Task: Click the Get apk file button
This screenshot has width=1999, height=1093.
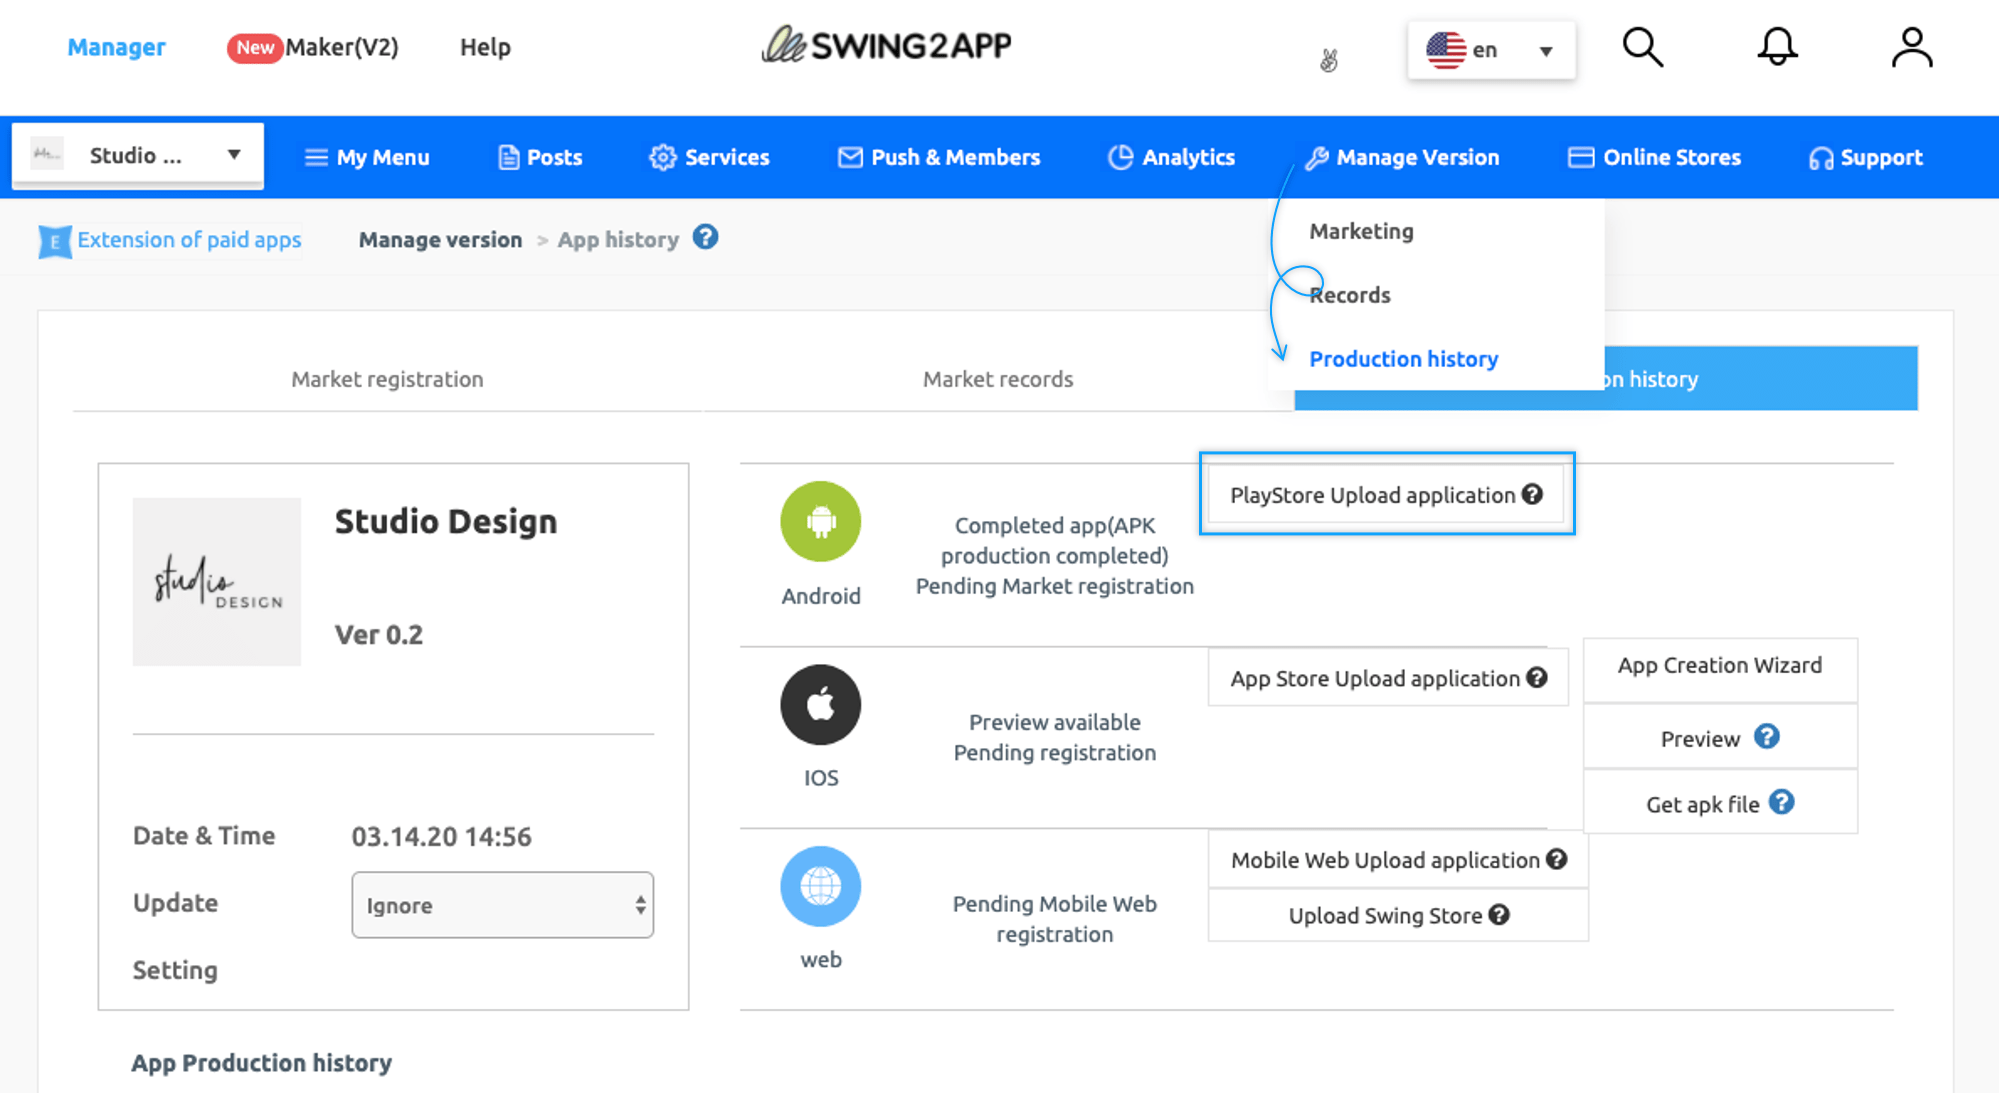Action: click(1720, 803)
